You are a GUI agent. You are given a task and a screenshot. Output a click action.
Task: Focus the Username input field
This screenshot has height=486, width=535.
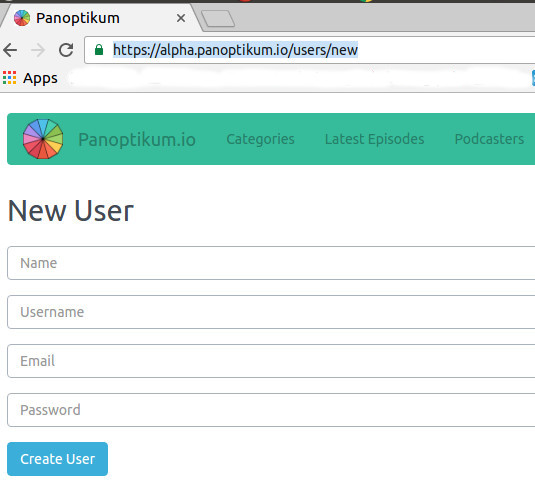click(271, 312)
